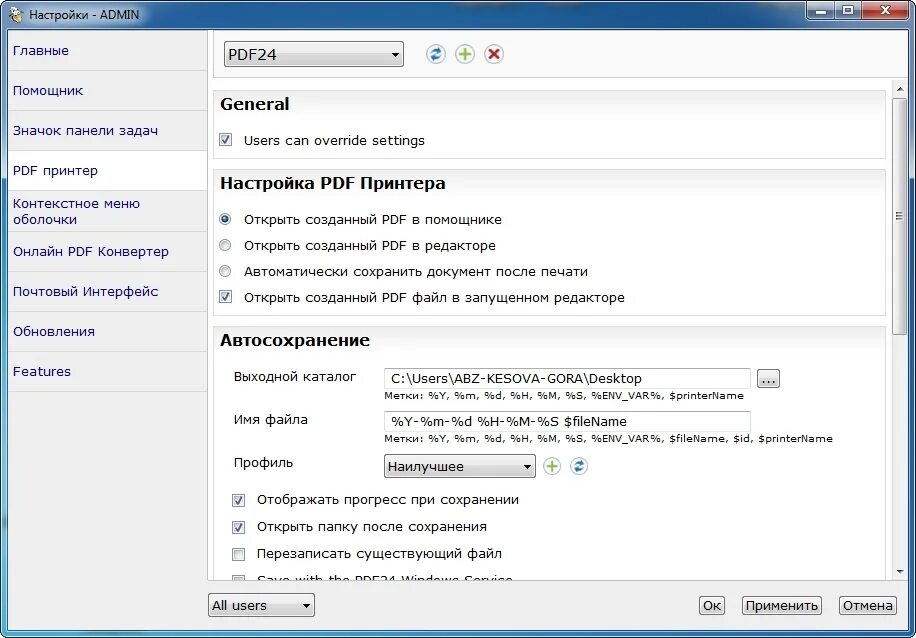This screenshot has height=638, width=916.
Task: Click the refresh printer list icon
Action: [x=435, y=54]
